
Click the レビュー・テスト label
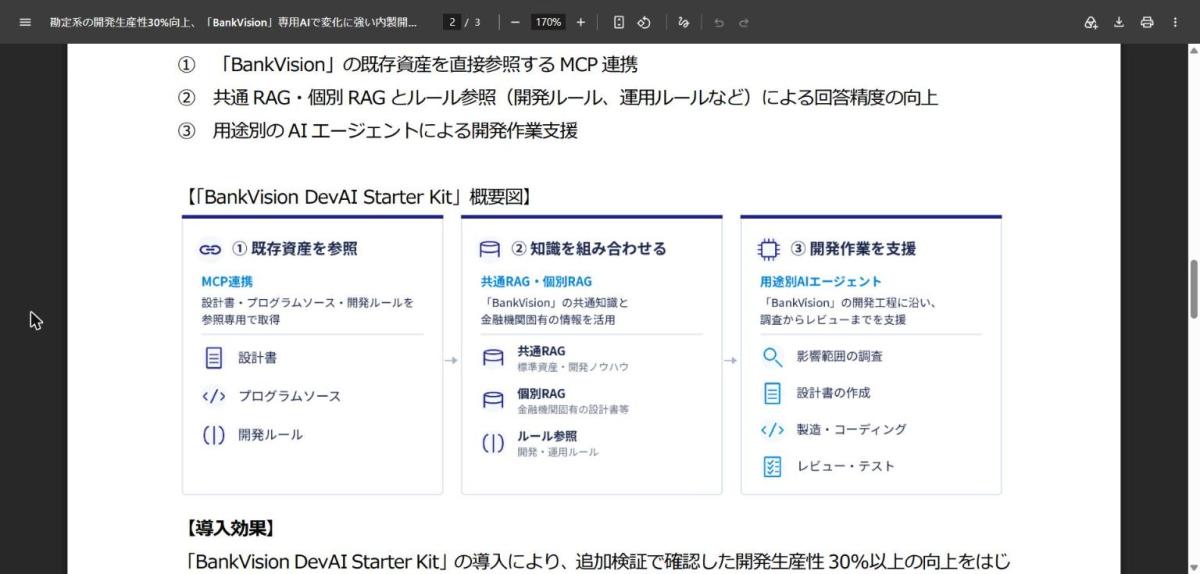[x=846, y=466]
